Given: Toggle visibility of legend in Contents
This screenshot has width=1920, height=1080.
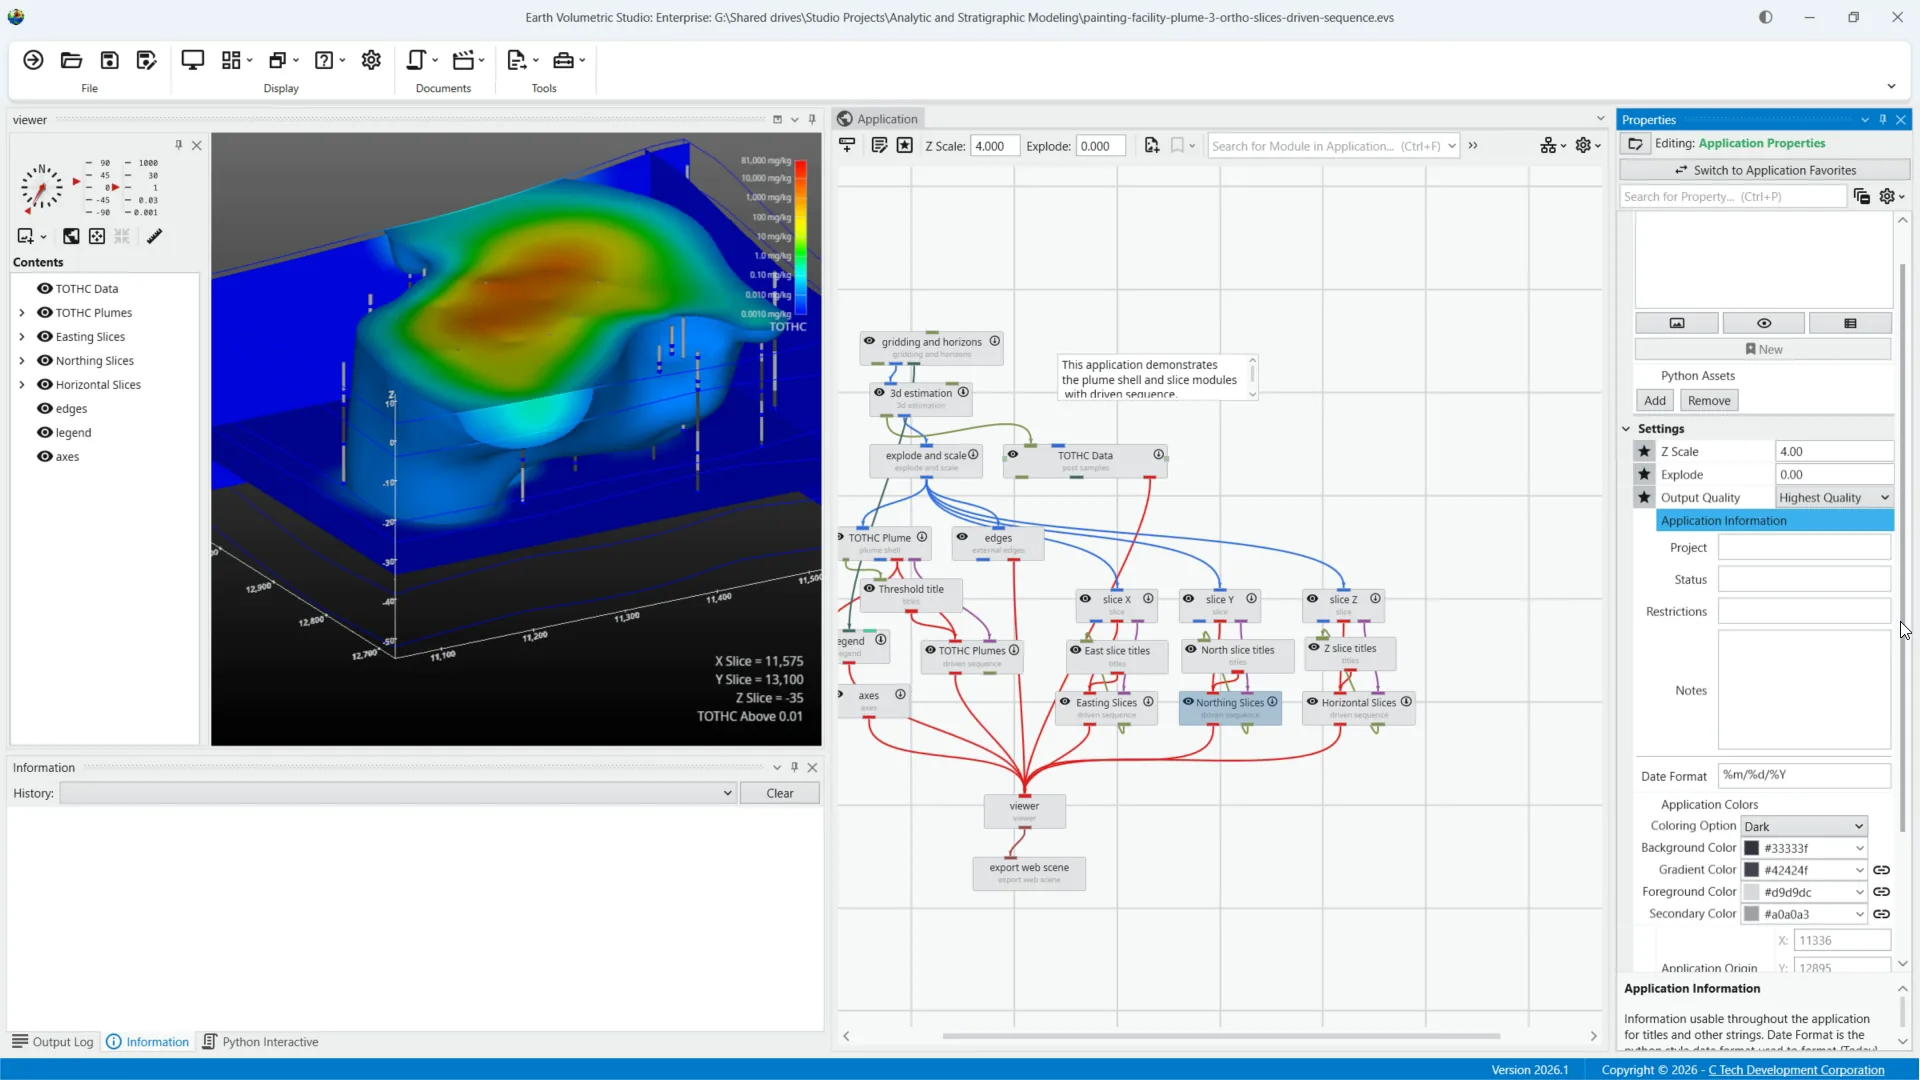Looking at the screenshot, I should (x=45, y=432).
